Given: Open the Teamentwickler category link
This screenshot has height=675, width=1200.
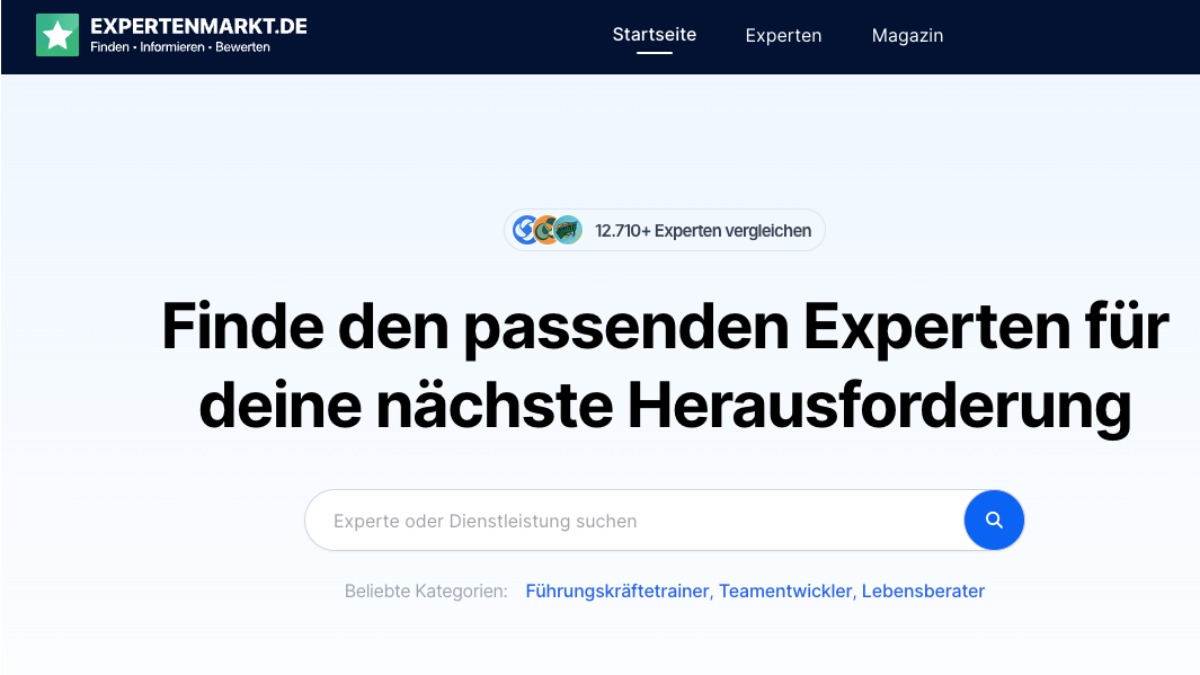Looking at the screenshot, I should 785,591.
